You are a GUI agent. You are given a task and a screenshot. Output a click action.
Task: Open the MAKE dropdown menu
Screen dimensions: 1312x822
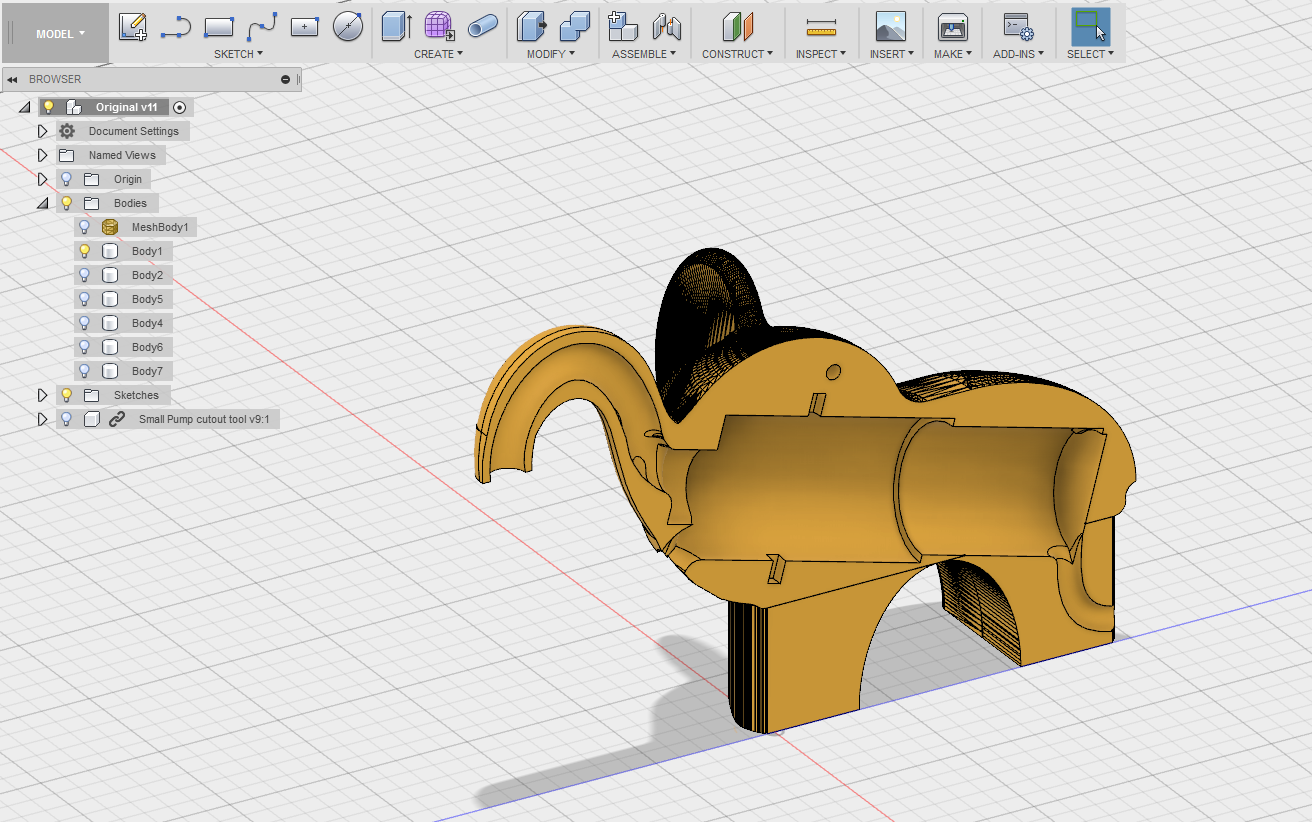pyautogui.click(x=953, y=54)
